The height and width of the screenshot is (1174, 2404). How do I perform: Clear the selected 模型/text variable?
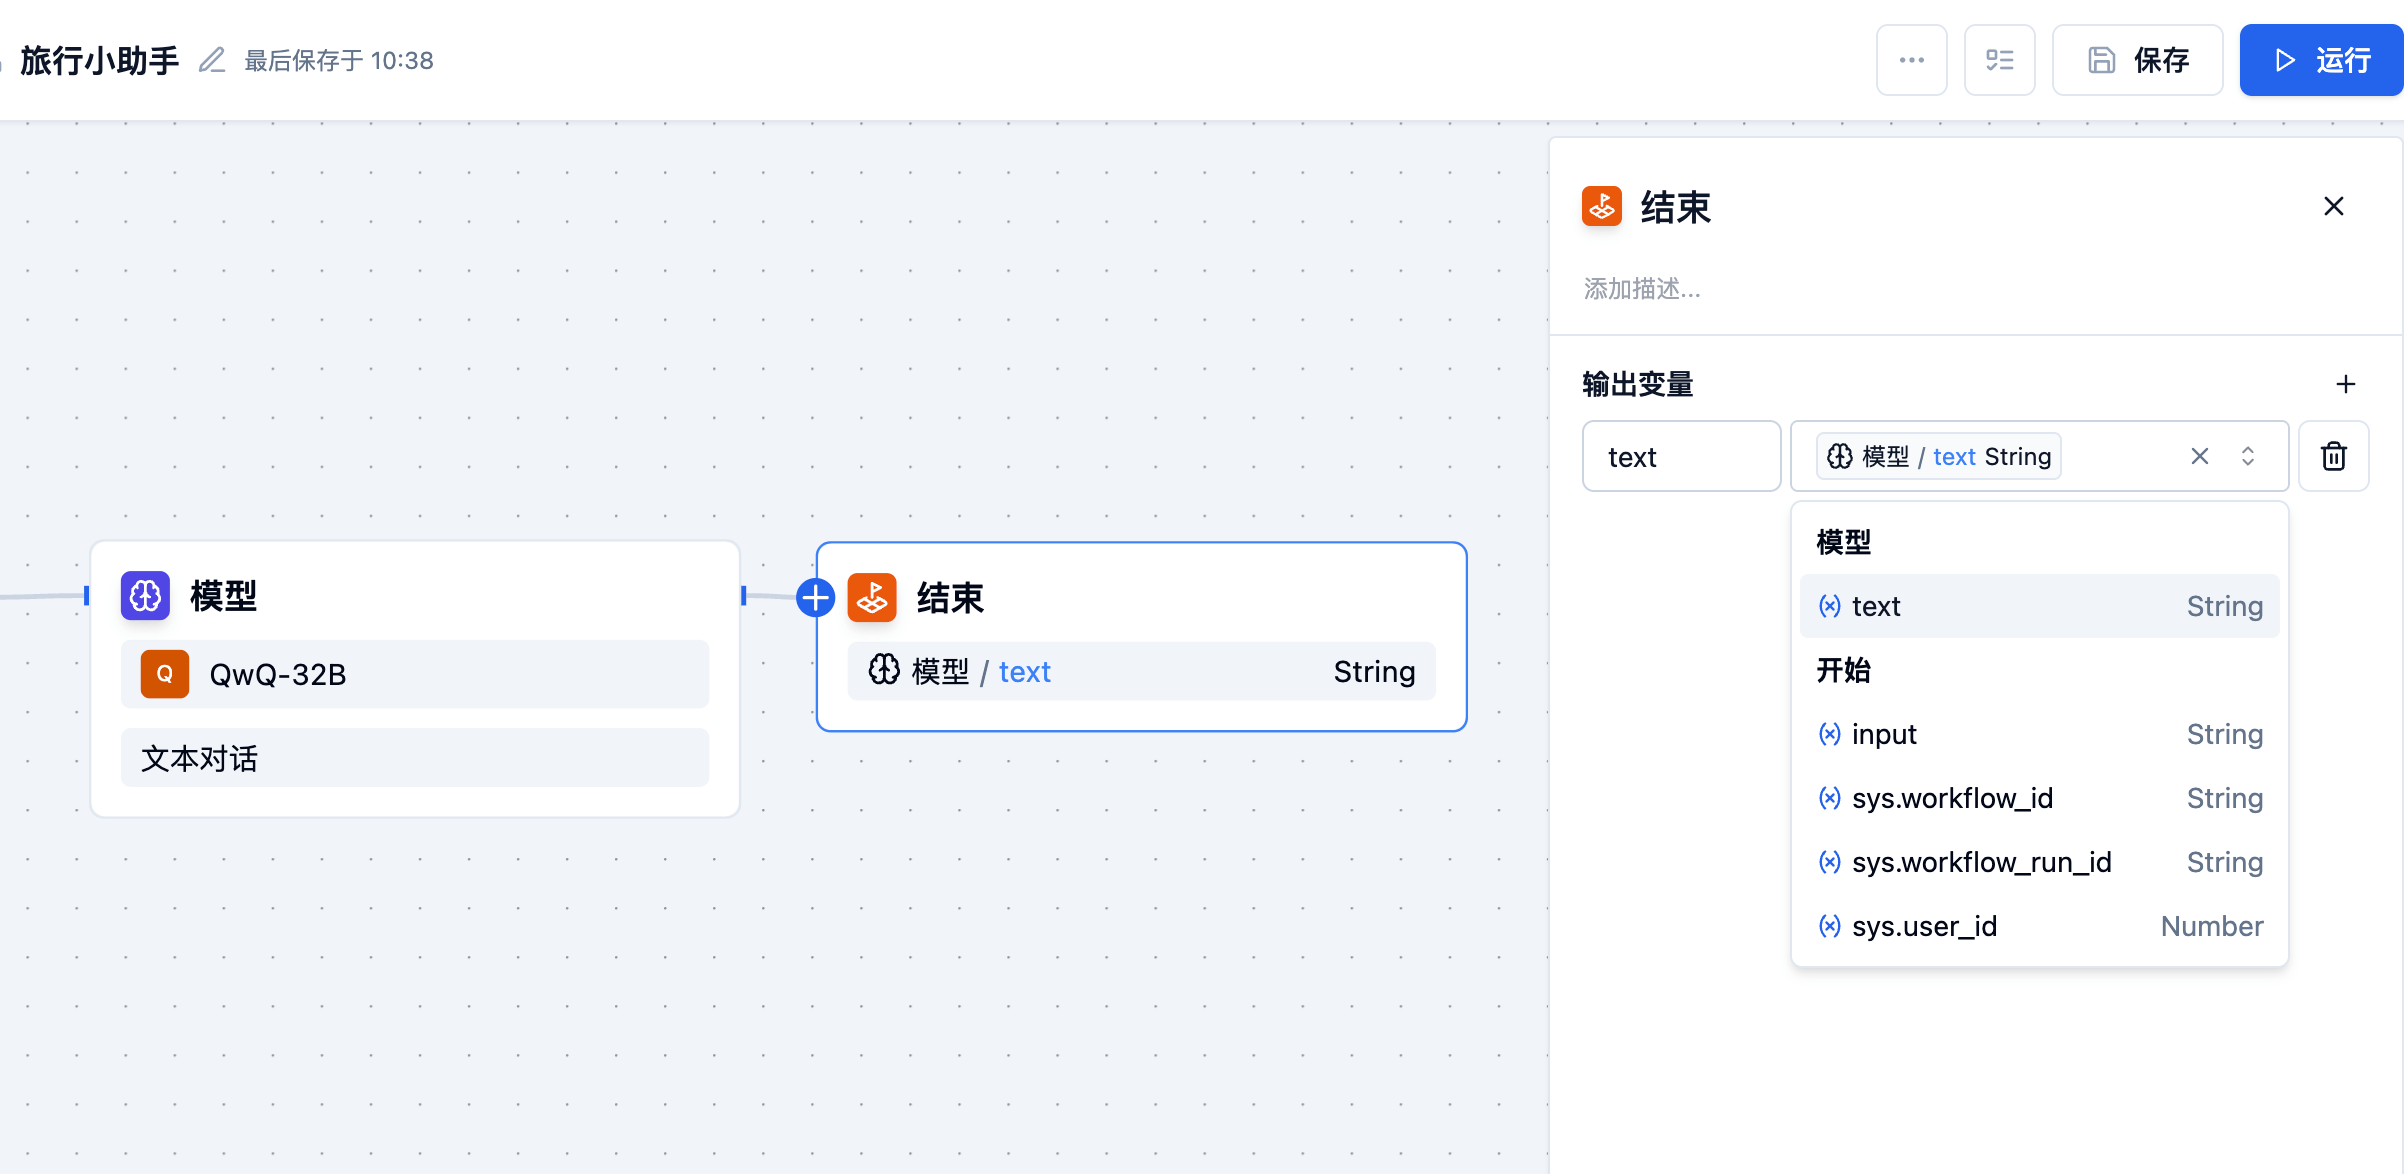point(2199,456)
